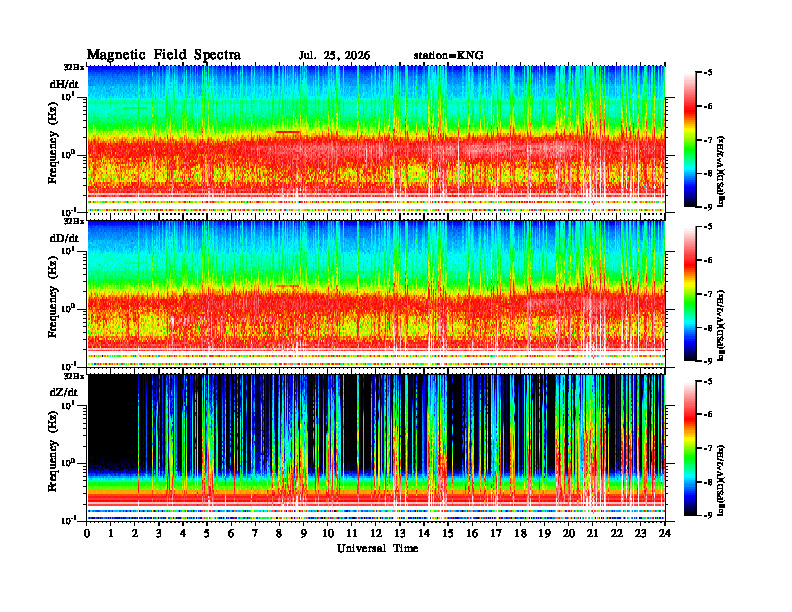Click the "dZ/dt" panel label
Image resolution: width=792 pixels, height=612 pixels.
64,392
